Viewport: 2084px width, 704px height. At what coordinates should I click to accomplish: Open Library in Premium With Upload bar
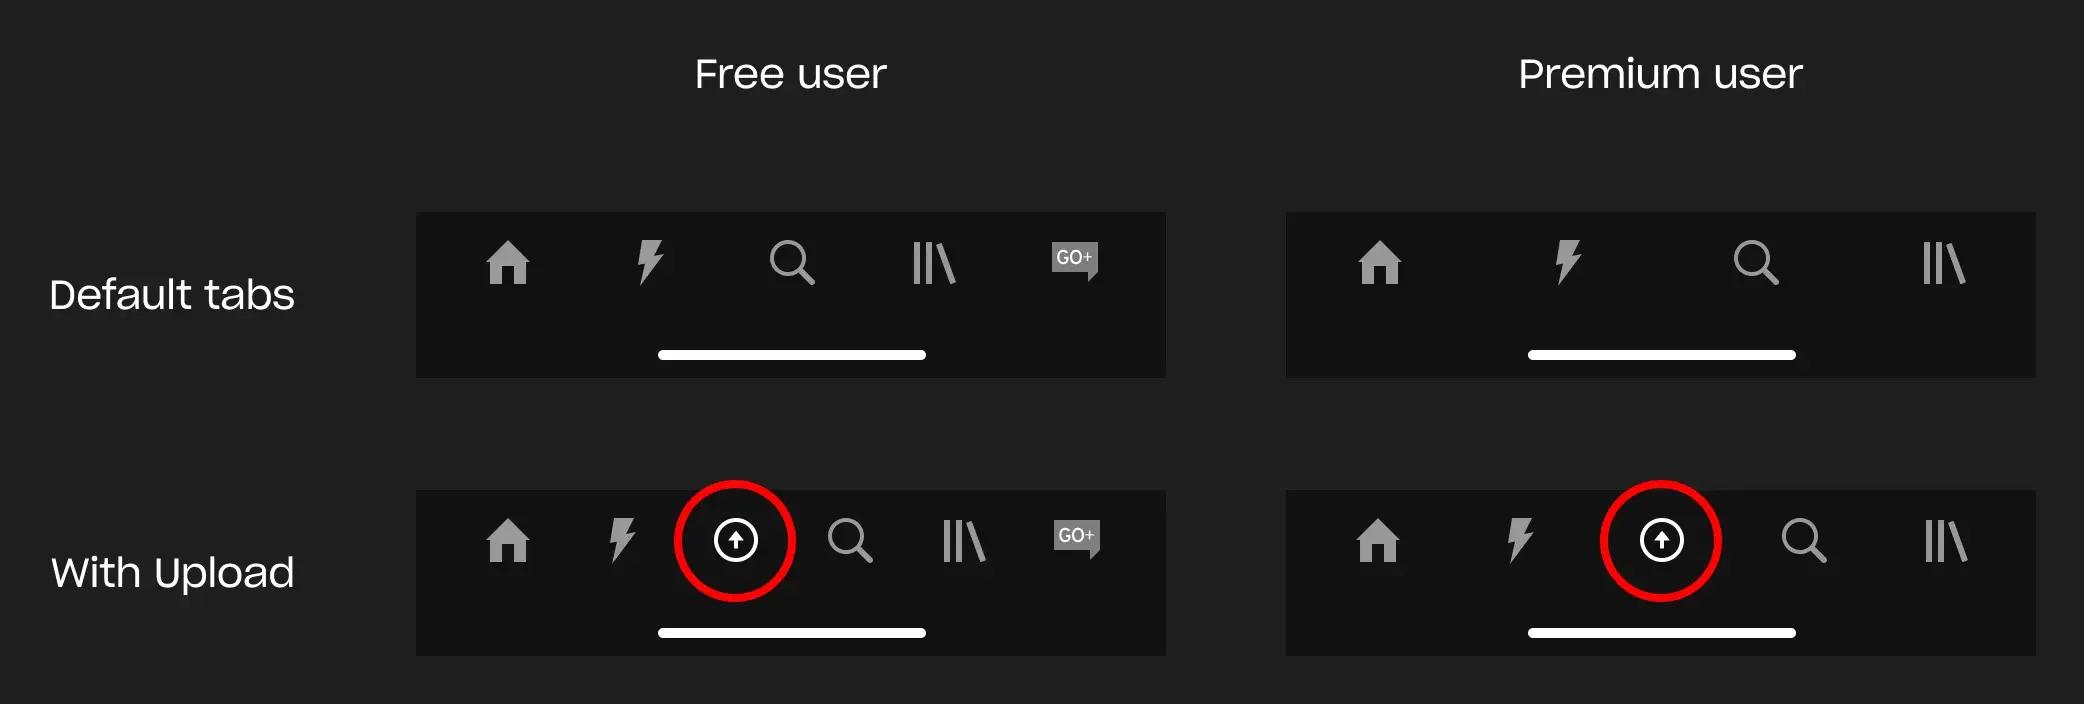coord(1946,541)
